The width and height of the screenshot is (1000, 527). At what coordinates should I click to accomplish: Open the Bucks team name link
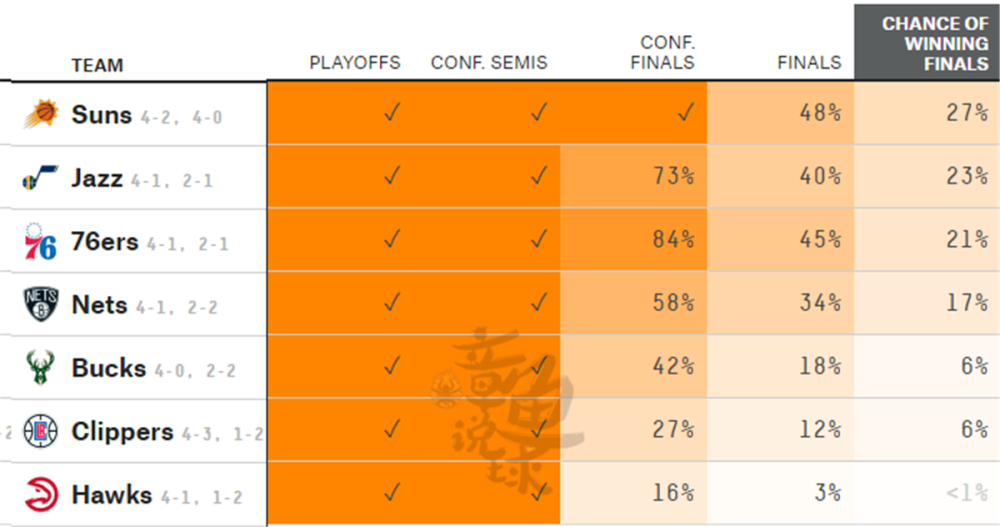pyautogui.click(x=108, y=368)
